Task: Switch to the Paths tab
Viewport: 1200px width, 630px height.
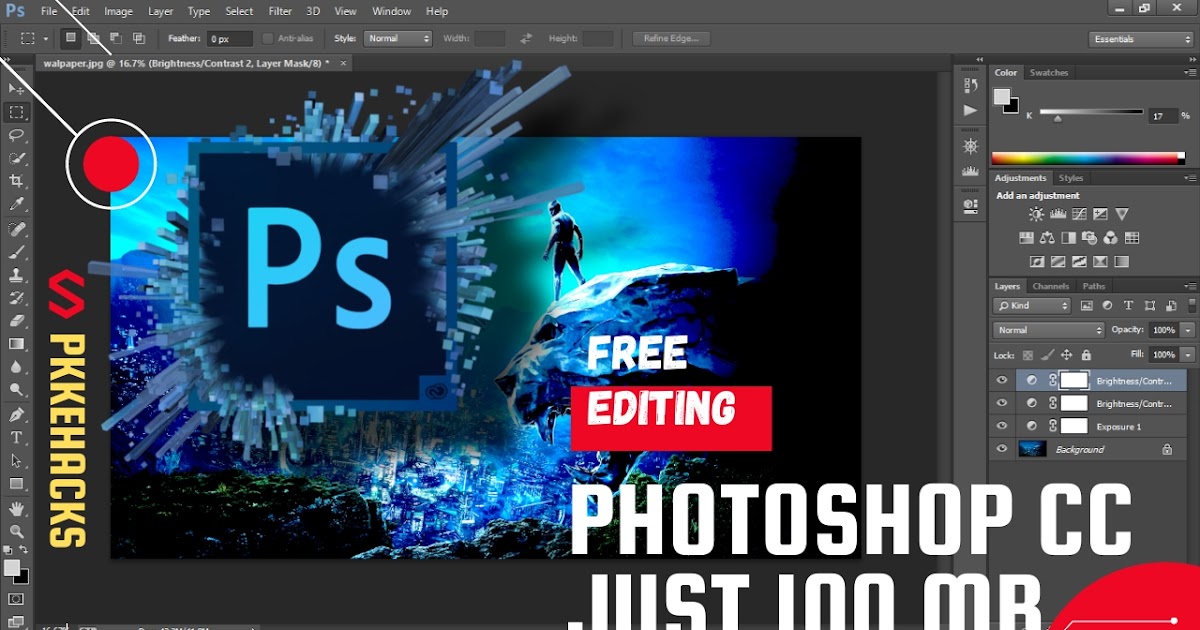Action: [x=1094, y=287]
